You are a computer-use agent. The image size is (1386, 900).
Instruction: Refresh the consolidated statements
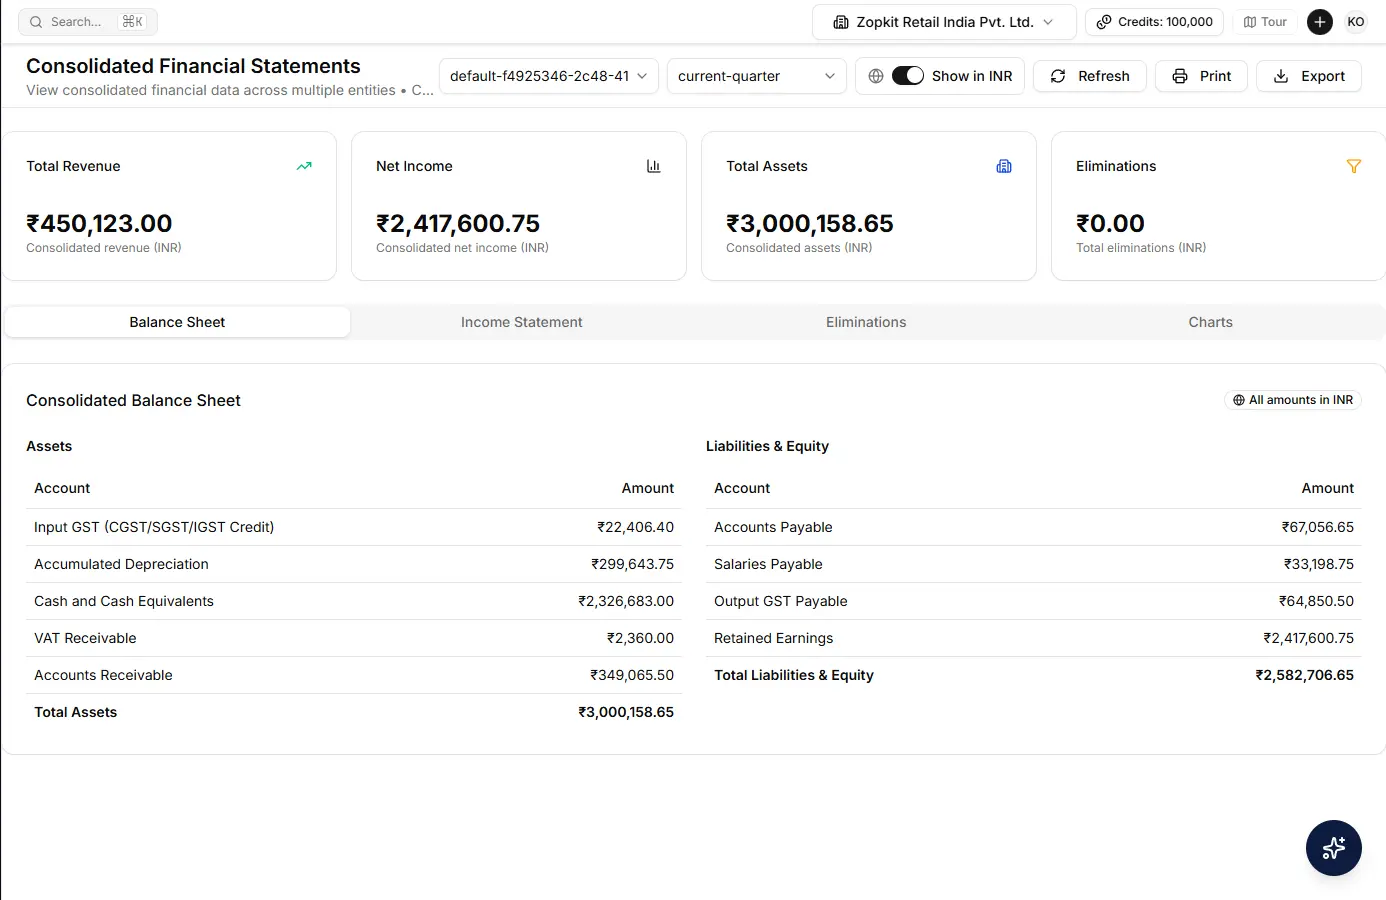point(1089,76)
